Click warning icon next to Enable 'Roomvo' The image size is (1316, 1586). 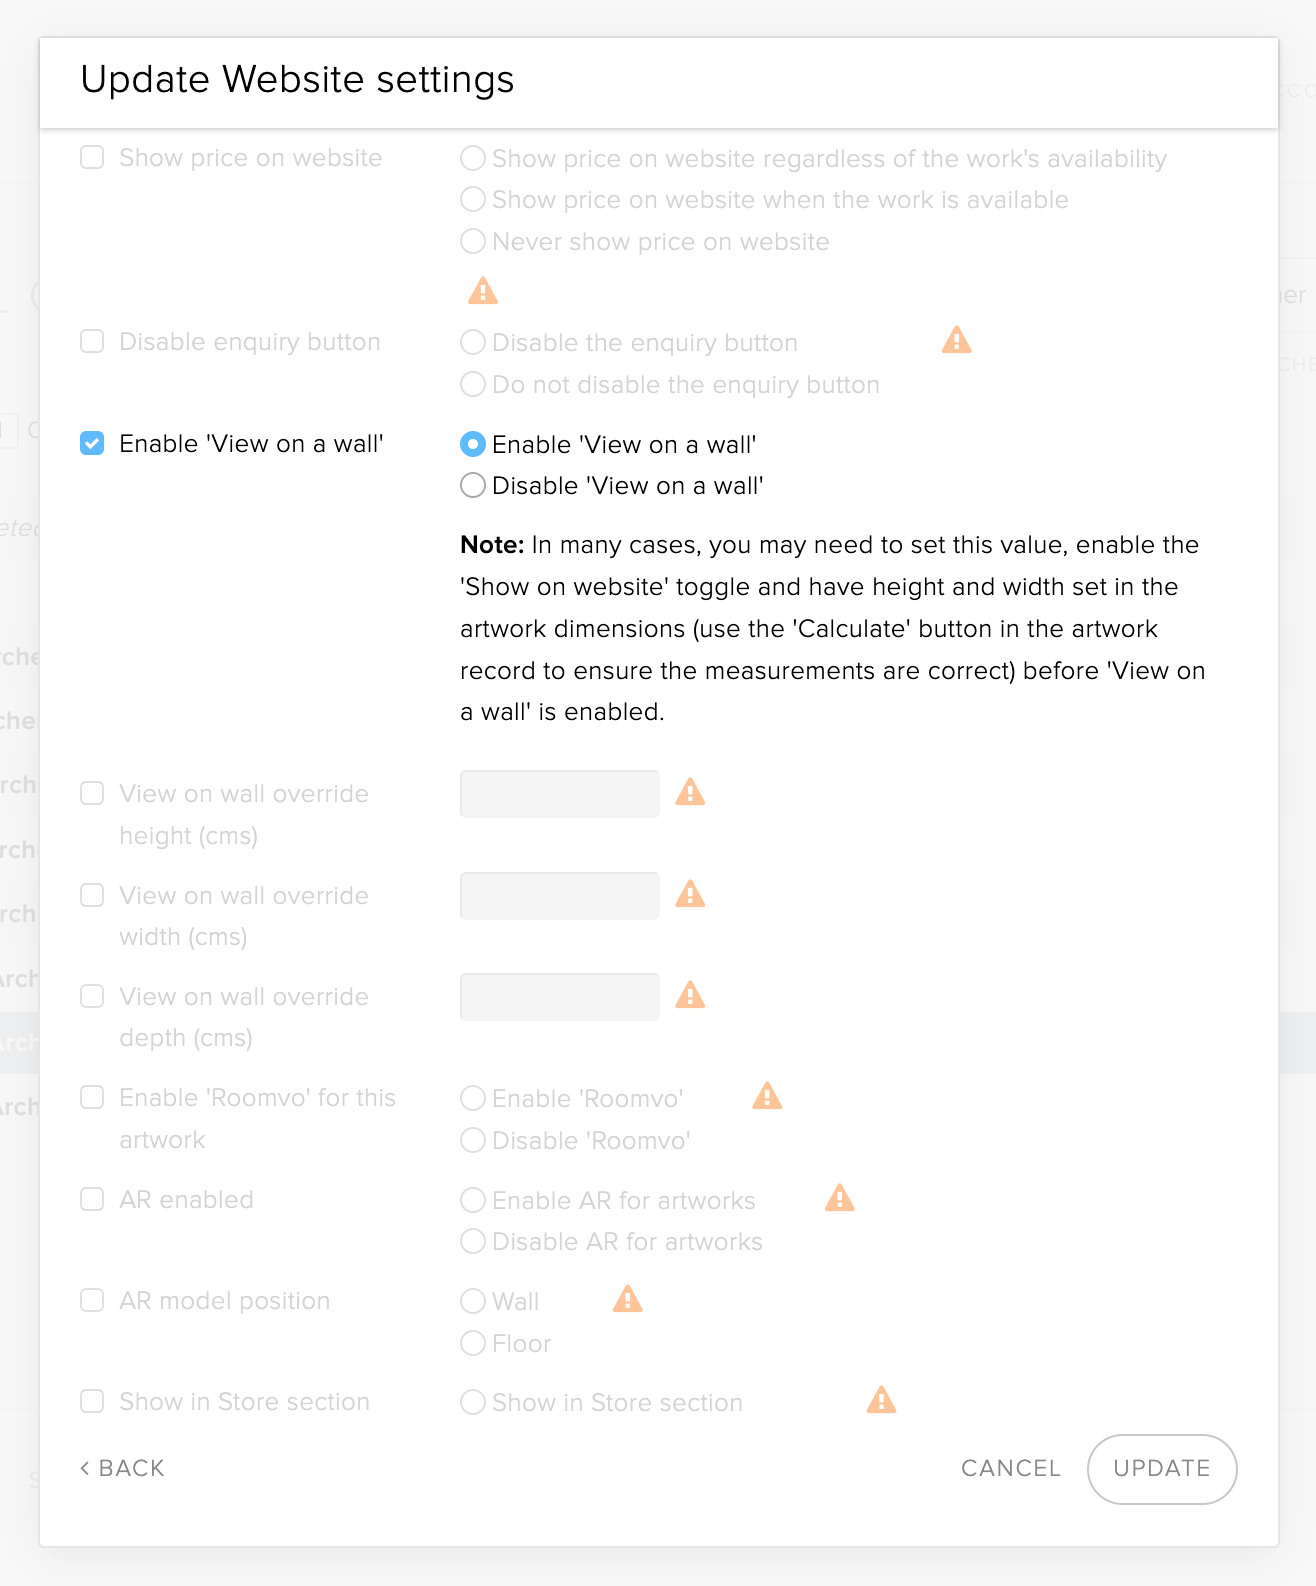pos(767,1097)
